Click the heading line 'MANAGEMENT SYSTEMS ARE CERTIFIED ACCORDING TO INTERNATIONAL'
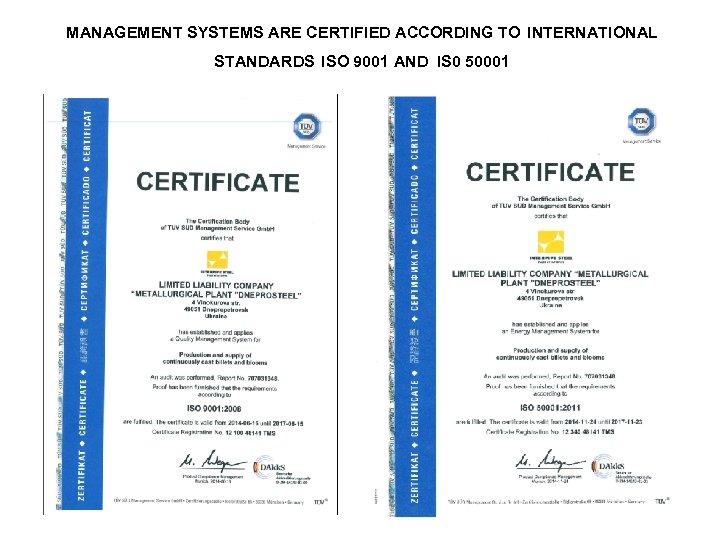Viewport: 720px width, 540px height. point(362,33)
